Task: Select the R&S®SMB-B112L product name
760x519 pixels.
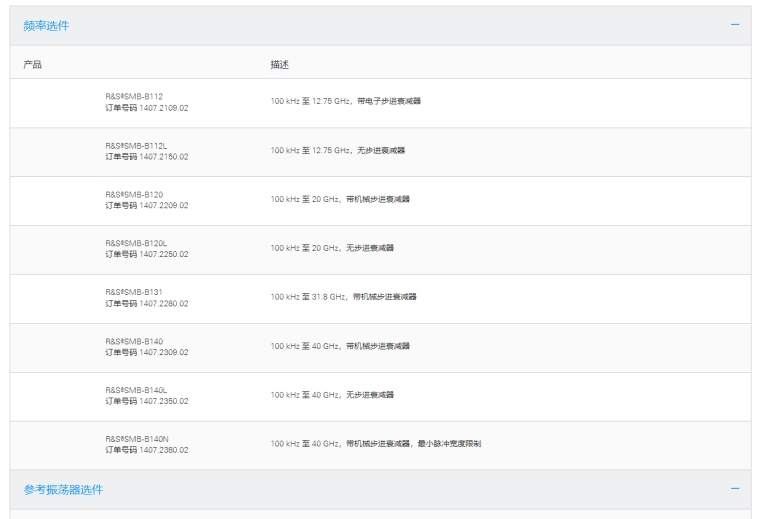Action: pos(136,145)
